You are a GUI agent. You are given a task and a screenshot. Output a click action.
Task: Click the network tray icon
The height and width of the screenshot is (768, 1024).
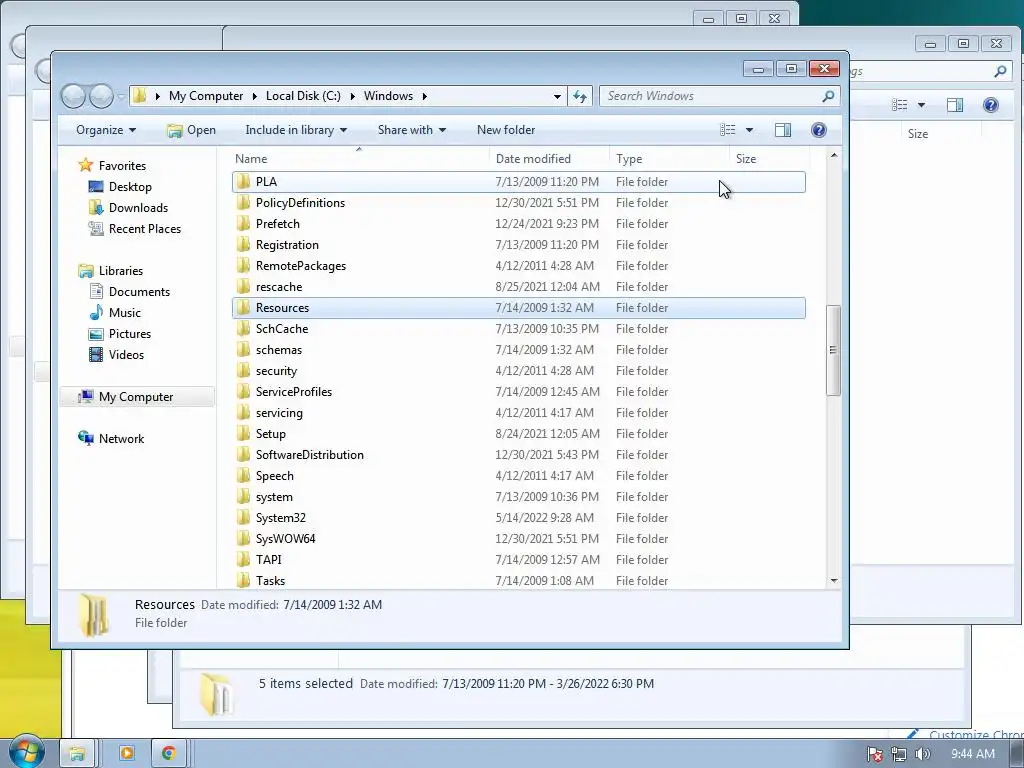pyautogui.click(x=899, y=754)
